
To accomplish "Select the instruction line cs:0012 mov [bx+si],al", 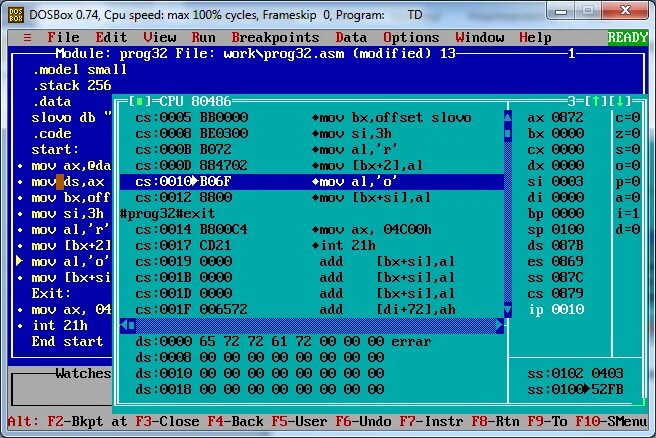I will [x=312, y=197].
